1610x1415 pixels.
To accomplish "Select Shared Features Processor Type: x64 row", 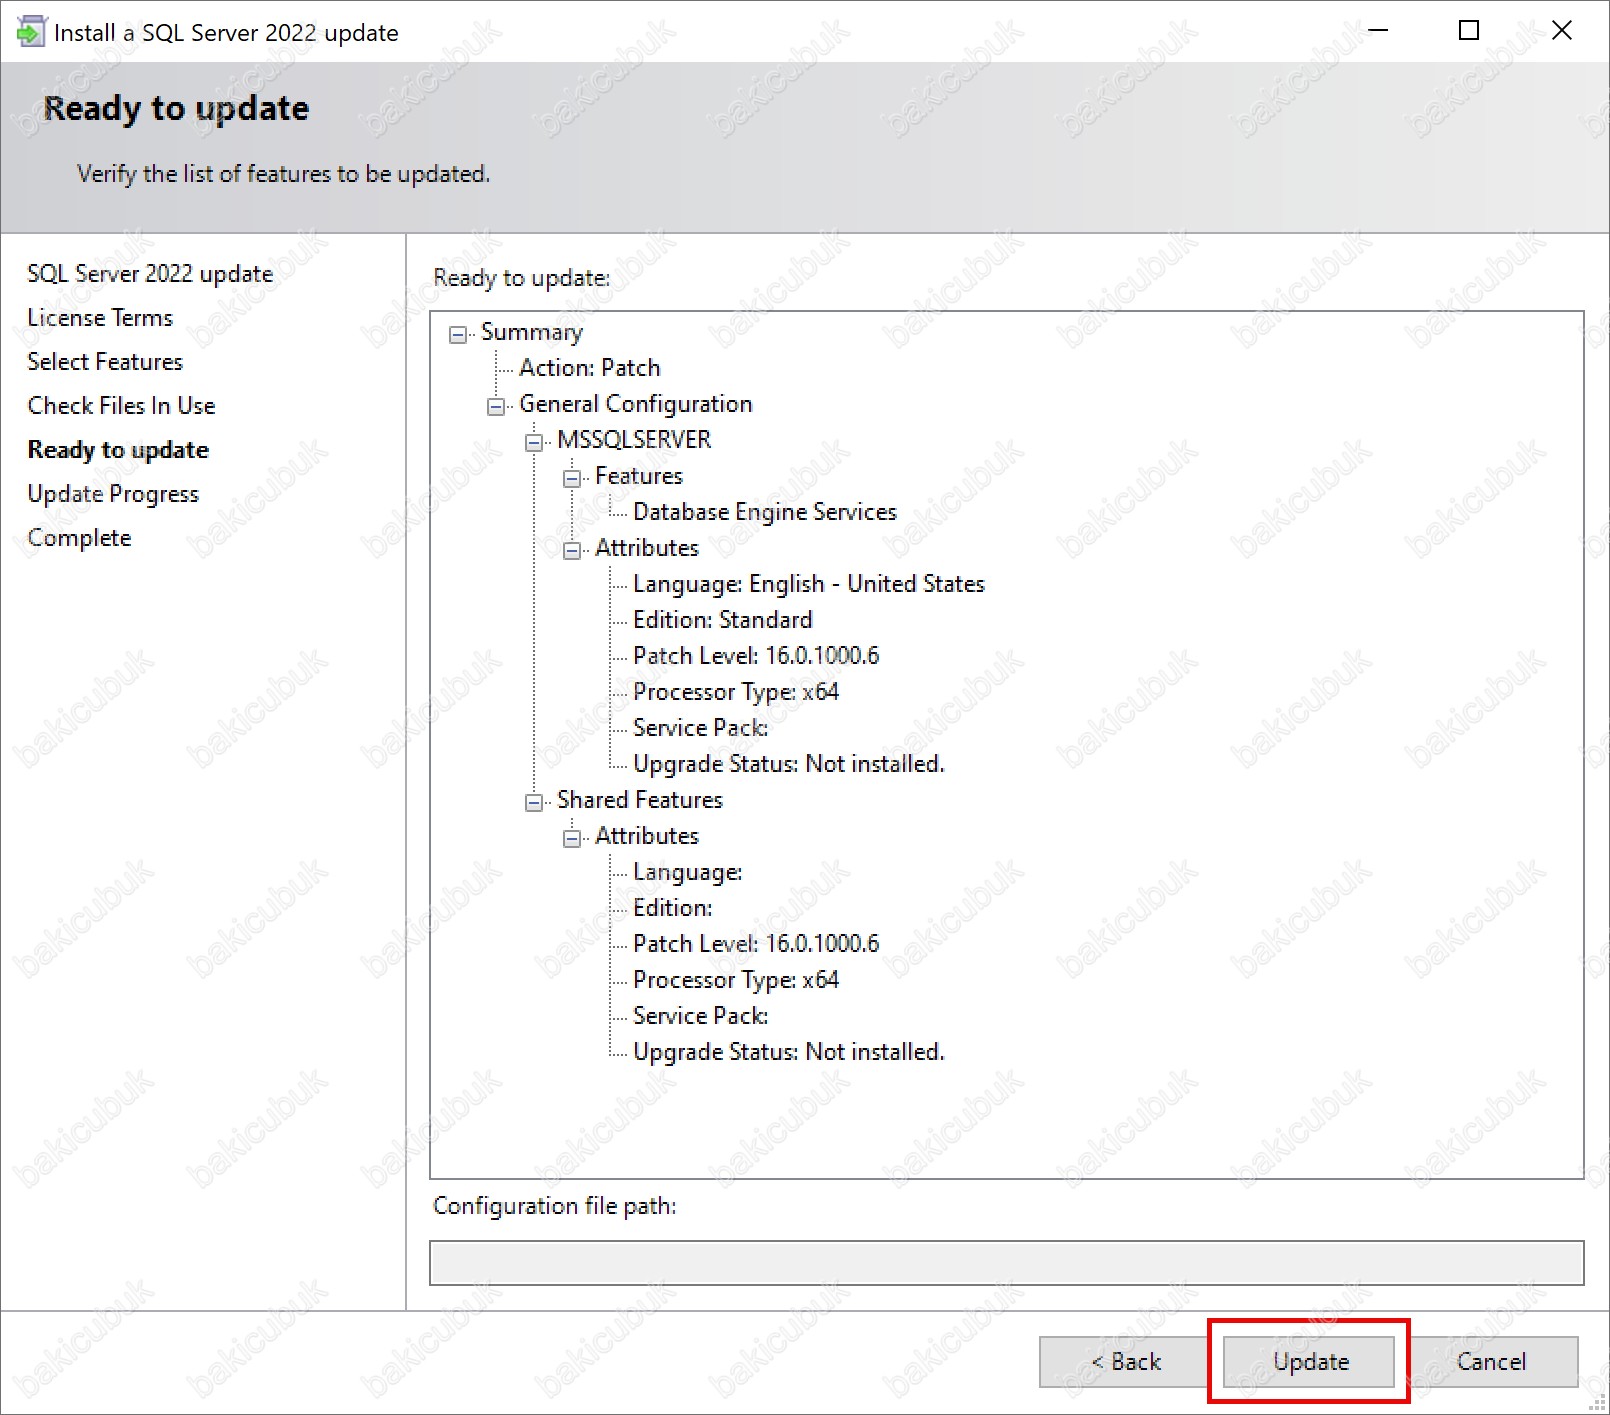I will click(736, 980).
